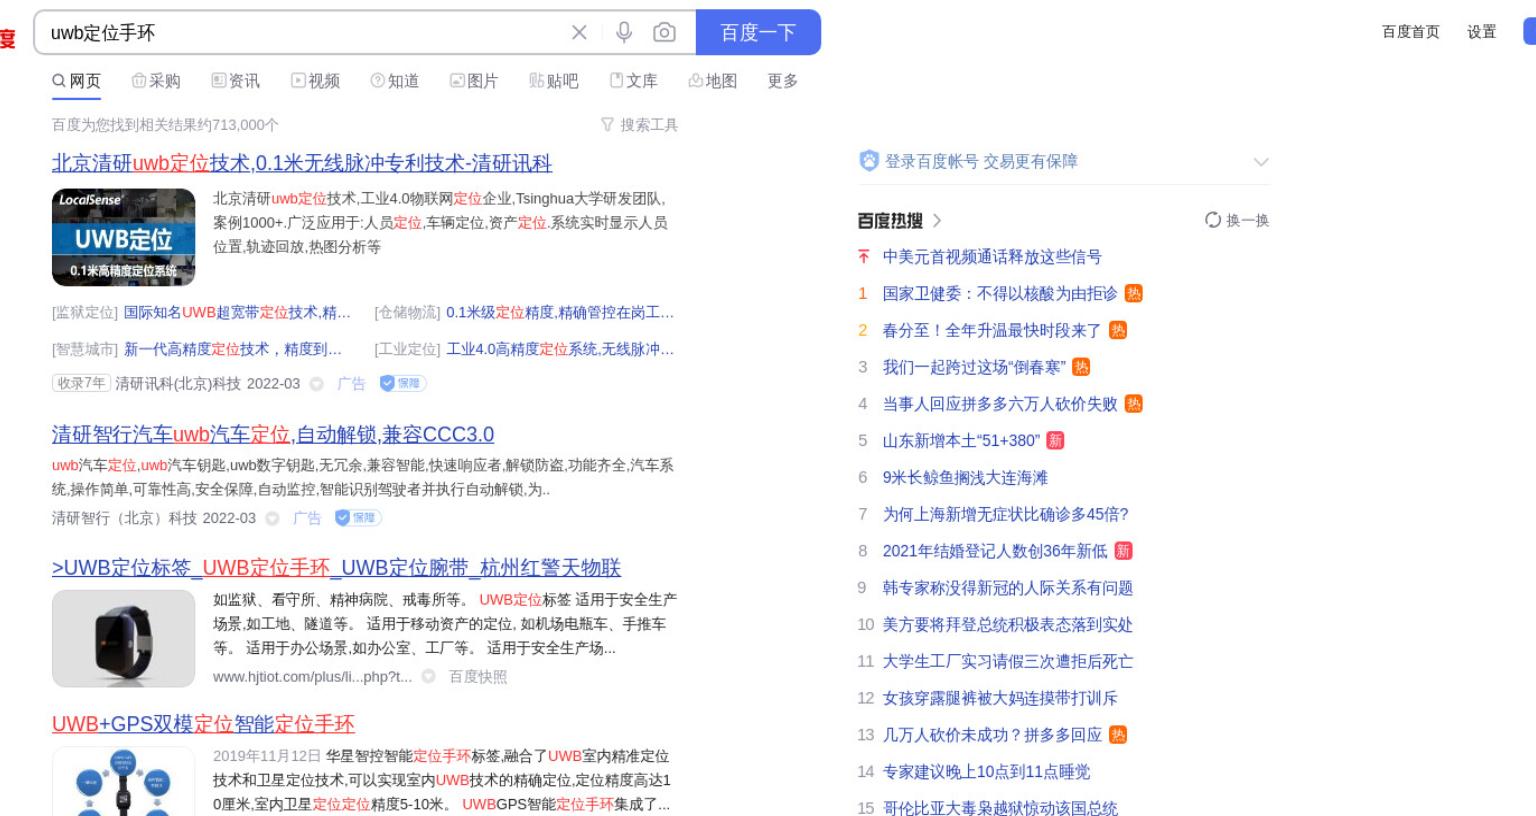This screenshot has width=1536, height=816.
Task: Refresh hot list with 换一换
Action: pos(1237,220)
